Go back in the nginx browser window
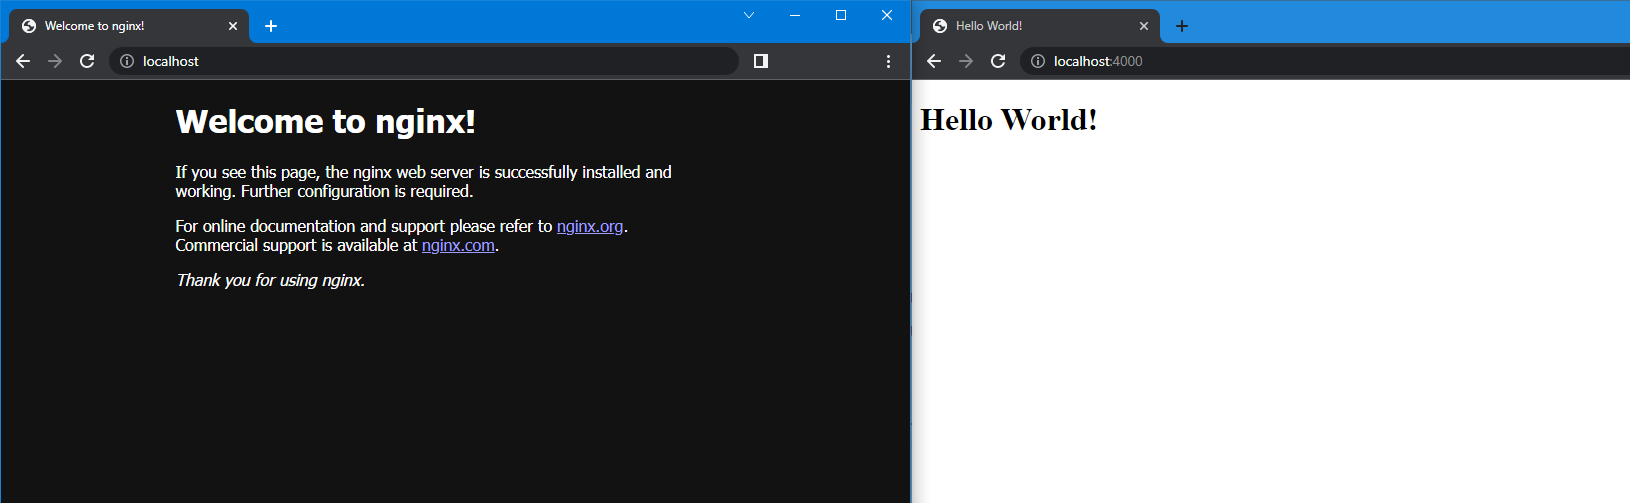 tap(23, 61)
